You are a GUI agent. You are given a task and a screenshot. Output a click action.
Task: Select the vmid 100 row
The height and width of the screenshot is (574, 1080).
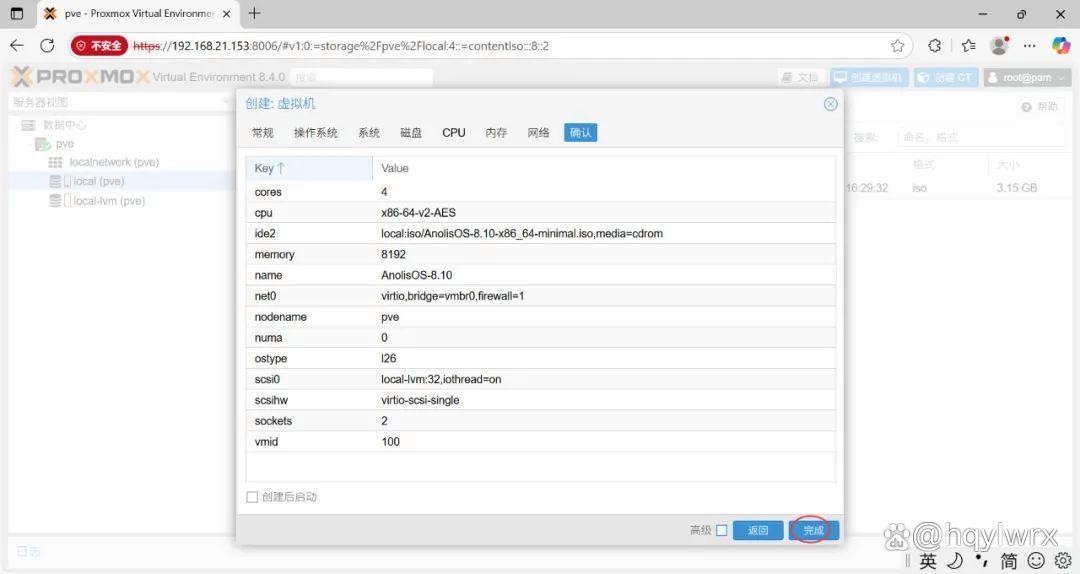coord(541,442)
